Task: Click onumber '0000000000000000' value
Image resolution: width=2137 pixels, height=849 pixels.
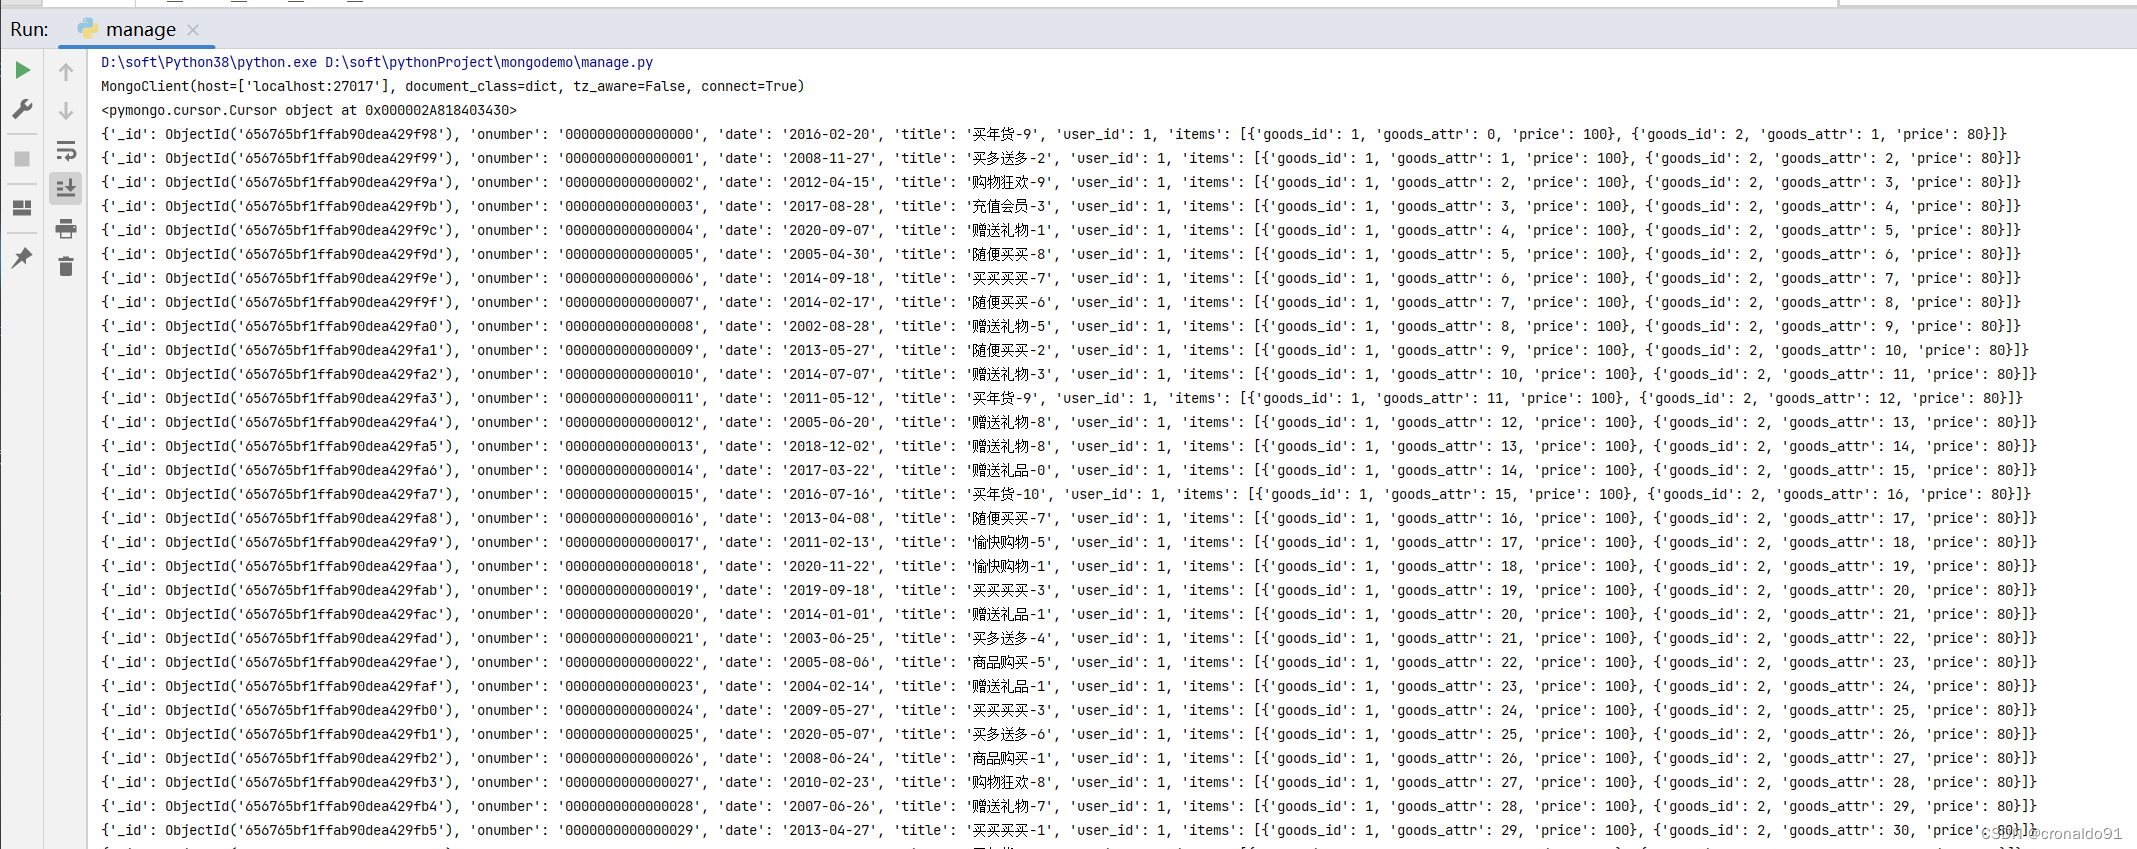Action: click(x=630, y=134)
